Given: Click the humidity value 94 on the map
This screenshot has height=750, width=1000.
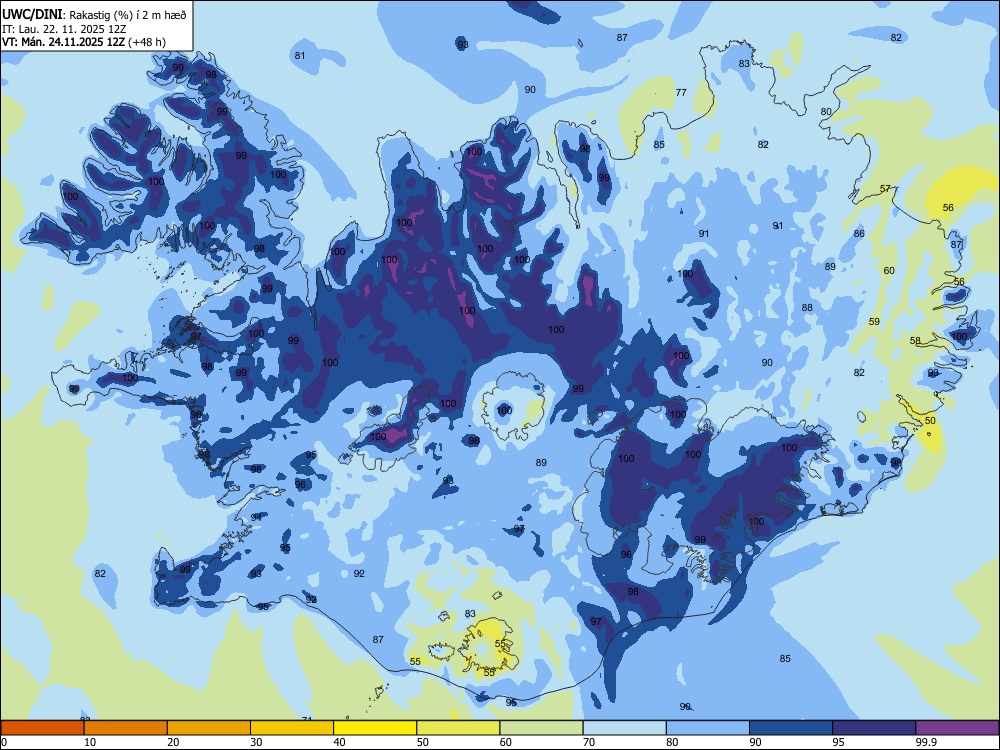Looking at the screenshot, I should click(256, 517).
